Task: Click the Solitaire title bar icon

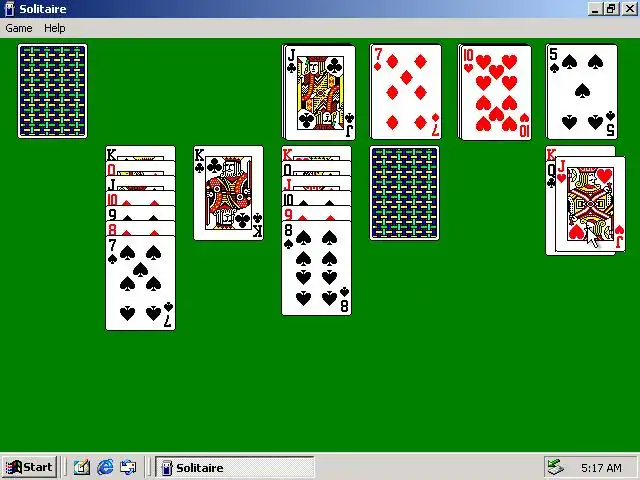Action: pyautogui.click(x=9, y=9)
